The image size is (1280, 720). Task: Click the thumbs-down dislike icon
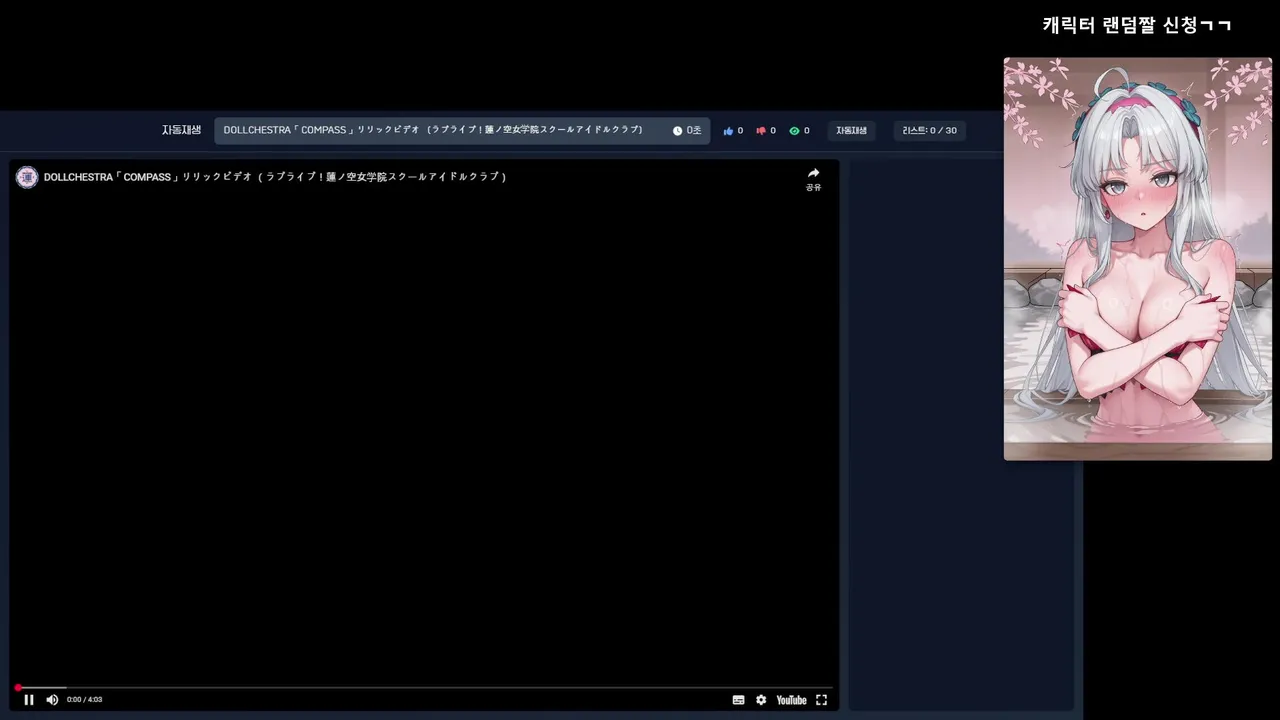click(x=761, y=131)
